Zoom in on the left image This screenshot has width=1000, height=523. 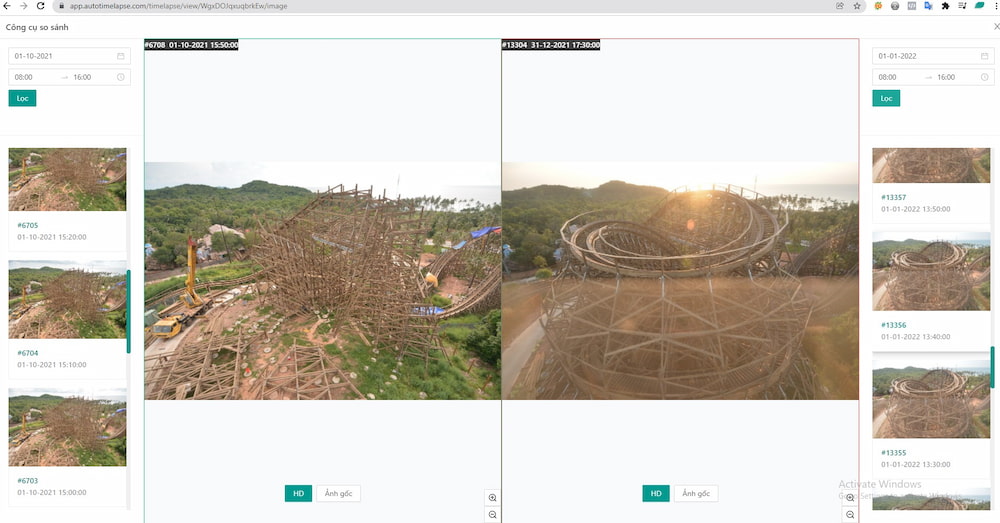point(492,497)
